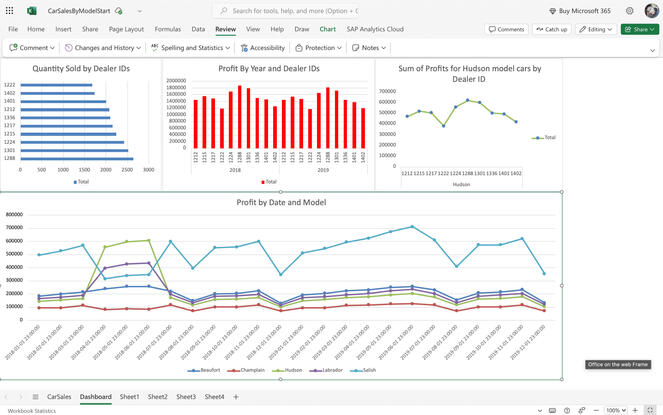Open the Notes dropdown
The image size is (663, 415).
click(371, 48)
